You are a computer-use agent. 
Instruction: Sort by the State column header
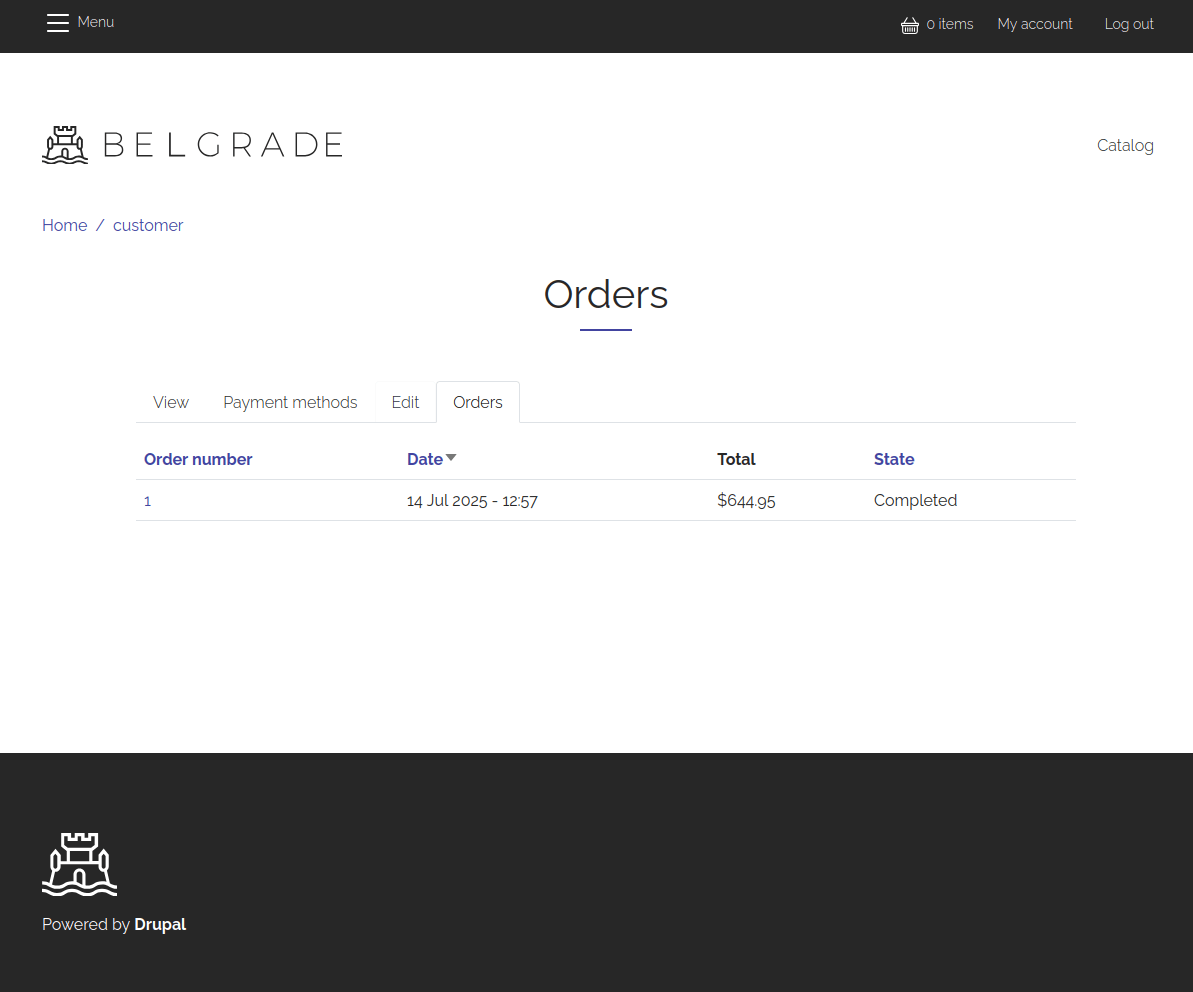[x=894, y=459]
